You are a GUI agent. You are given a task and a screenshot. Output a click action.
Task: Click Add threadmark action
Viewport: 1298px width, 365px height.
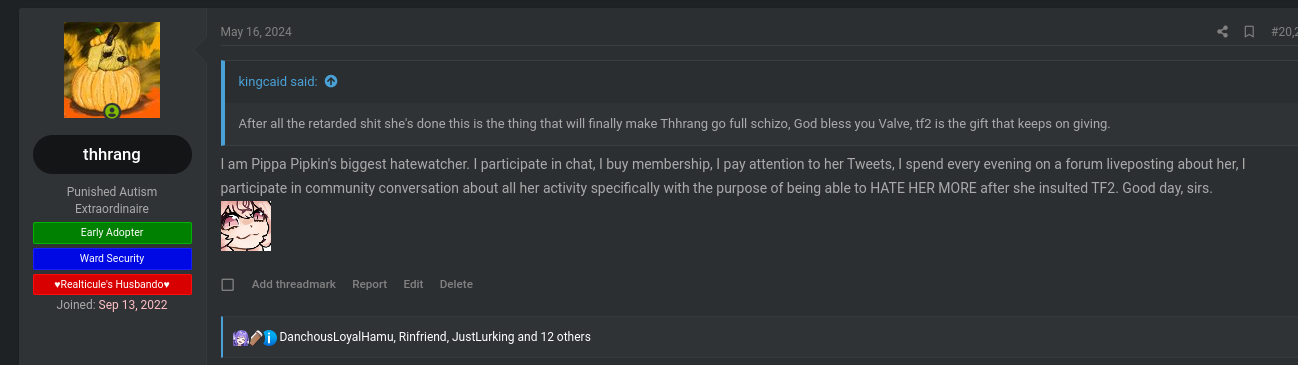[x=294, y=285]
